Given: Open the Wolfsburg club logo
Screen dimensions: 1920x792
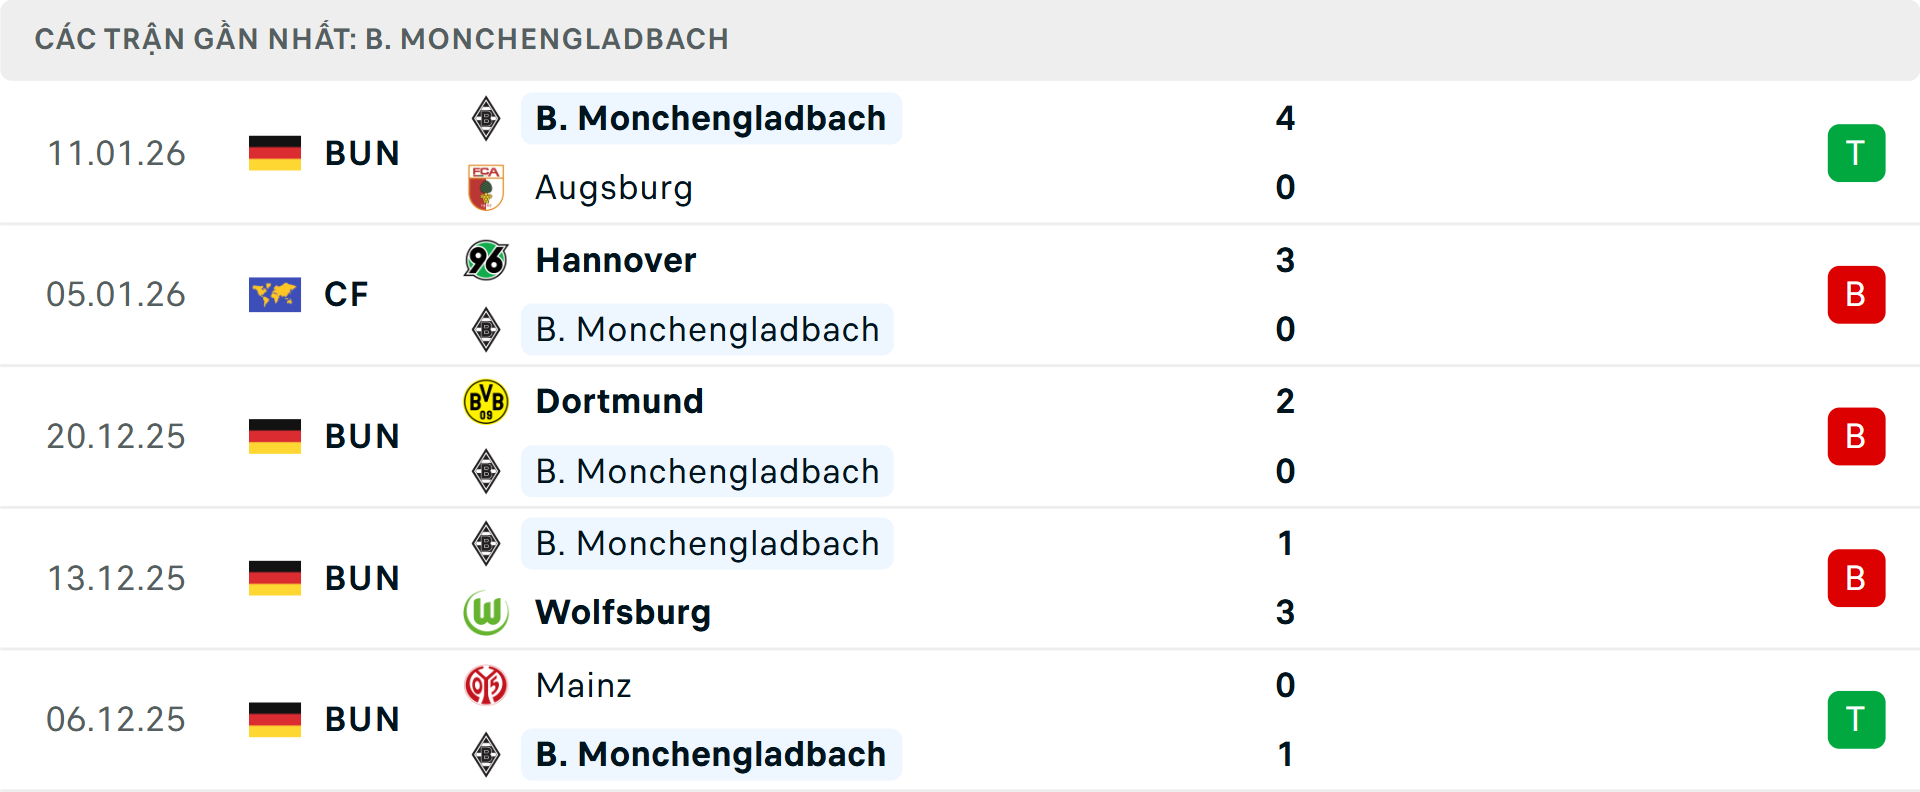Looking at the screenshot, I should [486, 613].
